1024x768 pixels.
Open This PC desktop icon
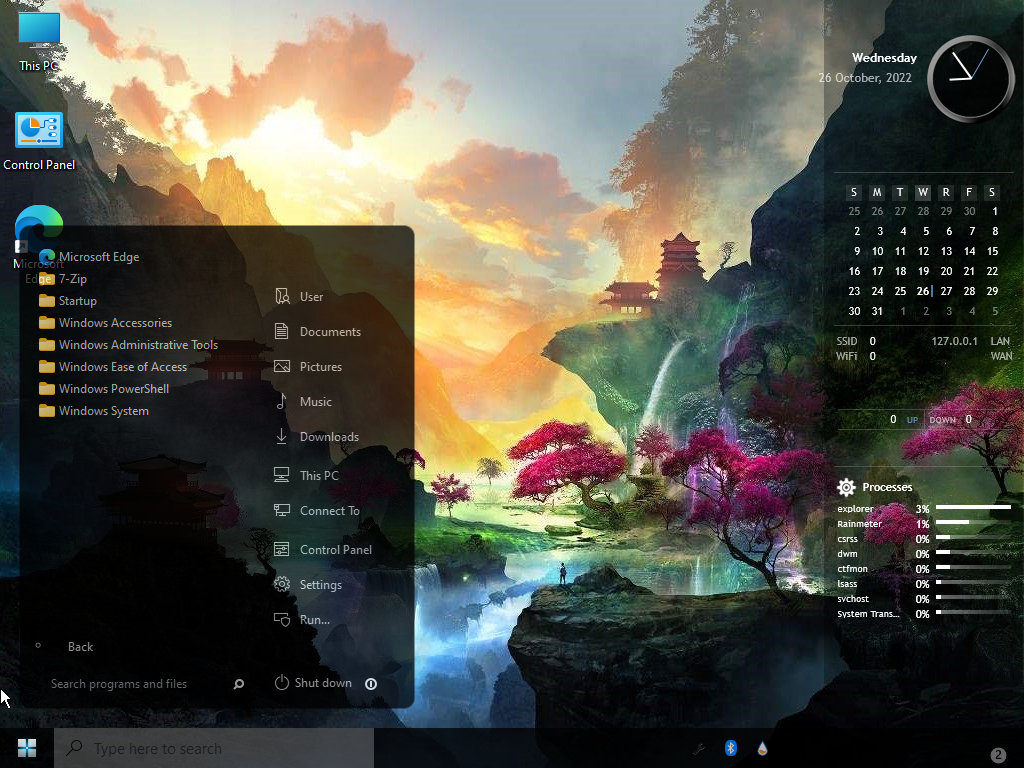[x=39, y=40]
